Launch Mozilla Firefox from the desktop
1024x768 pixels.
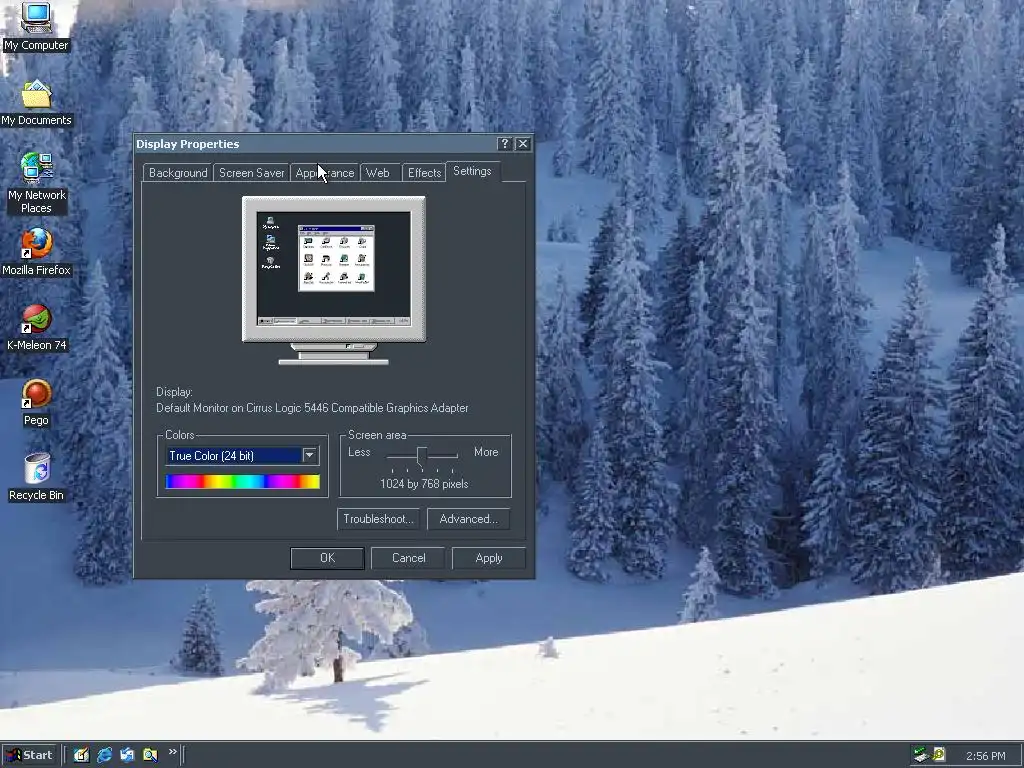click(x=36, y=252)
